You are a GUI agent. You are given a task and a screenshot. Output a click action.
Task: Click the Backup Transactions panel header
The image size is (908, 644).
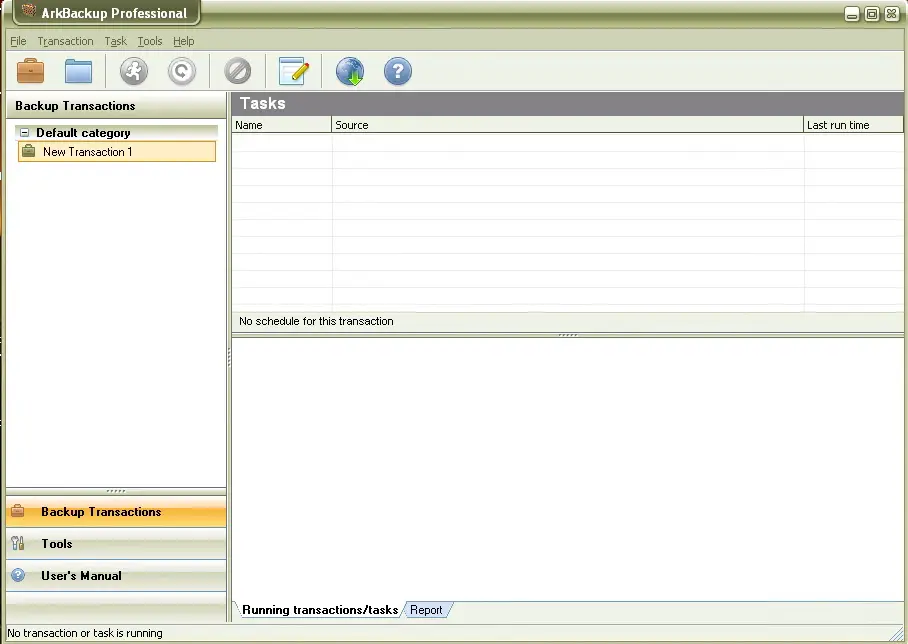(x=116, y=106)
